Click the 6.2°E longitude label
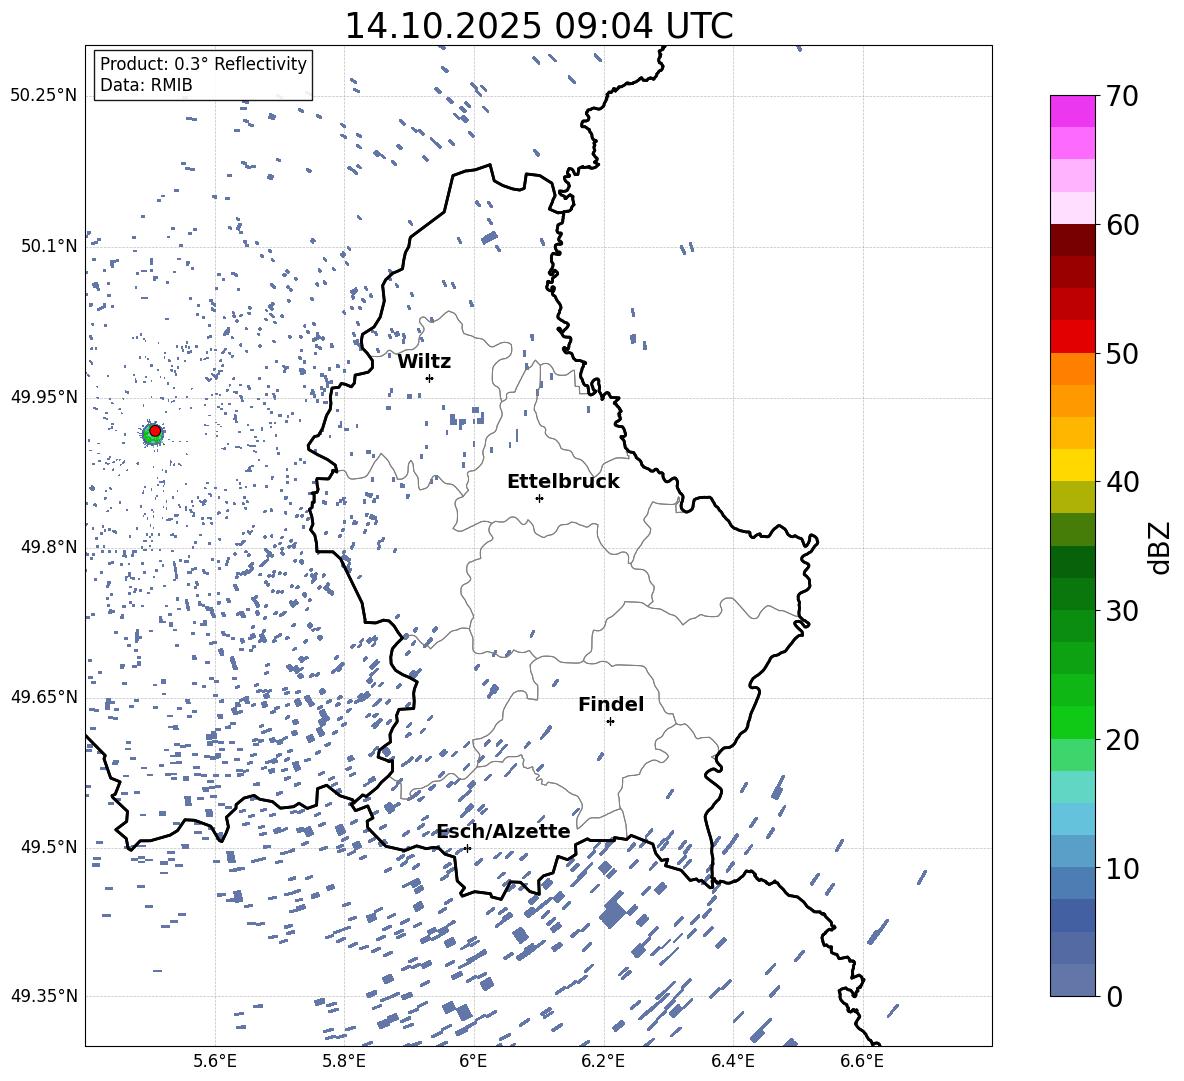The image size is (1184, 1081). [x=603, y=1061]
